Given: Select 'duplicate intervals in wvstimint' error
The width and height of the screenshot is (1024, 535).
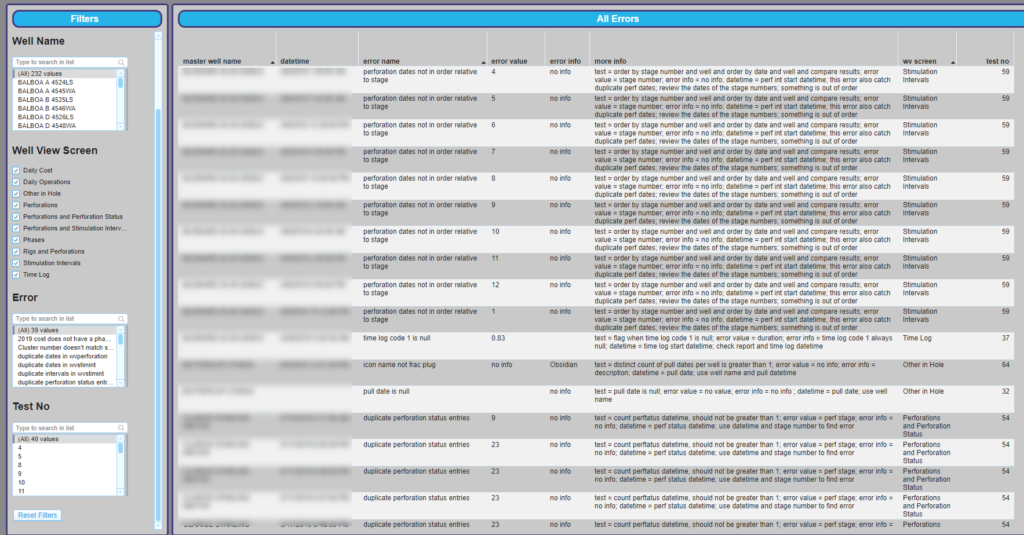Looking at the screenshot, I should pos(65,374).
